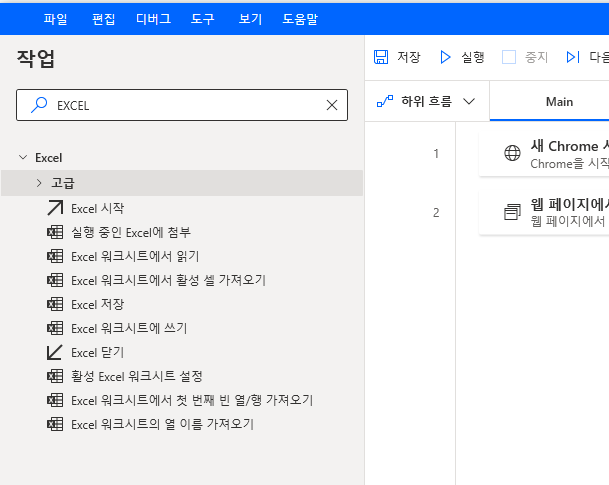Switch to the Main tab
This screenshot has height=485, width=609.
tap(559, 101)
